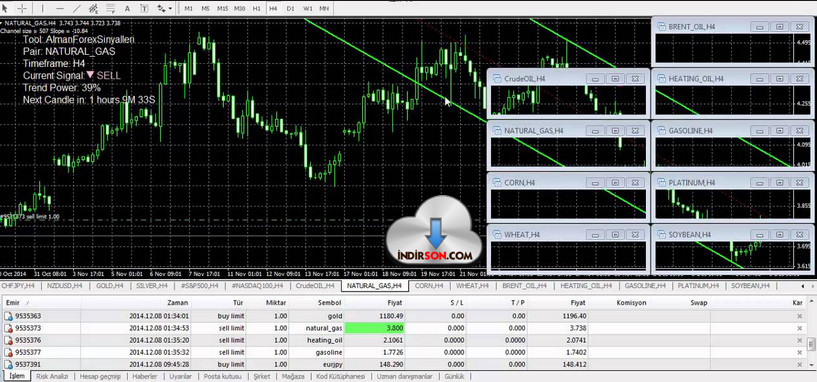Delete the natural_gas sell limit order

point(800,328)
